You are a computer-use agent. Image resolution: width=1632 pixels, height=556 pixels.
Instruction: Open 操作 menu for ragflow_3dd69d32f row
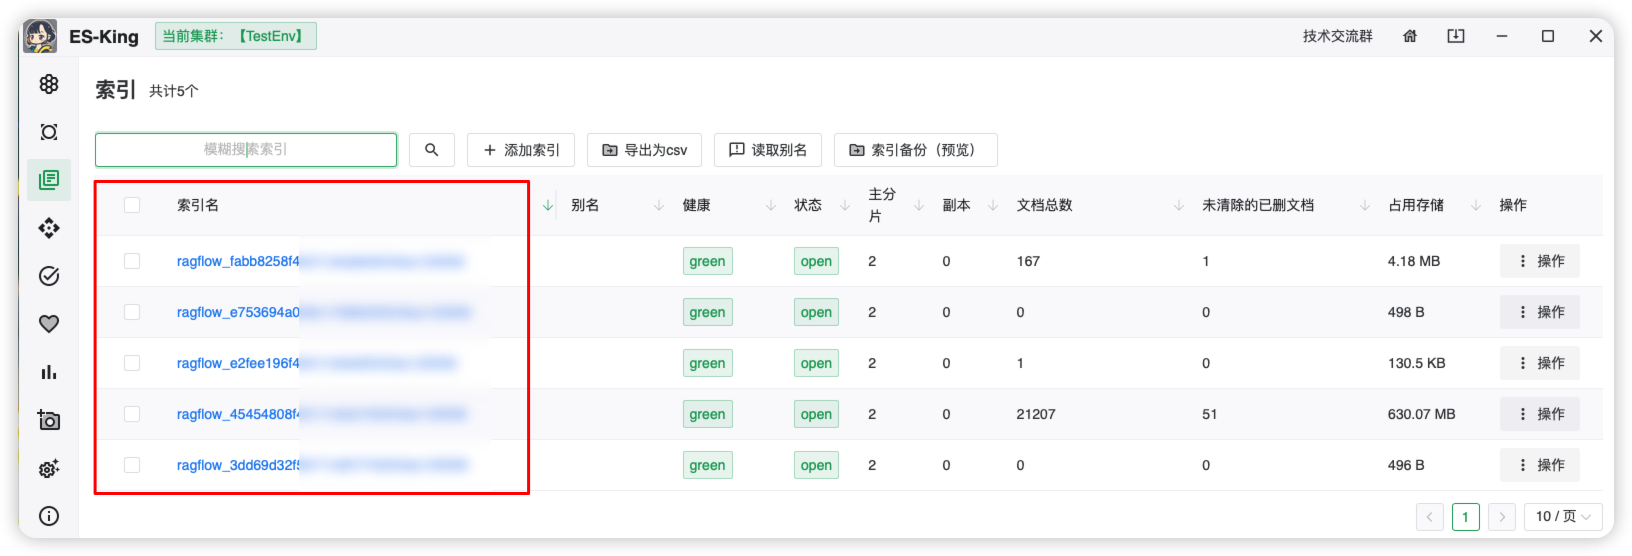click(1540, 465)
